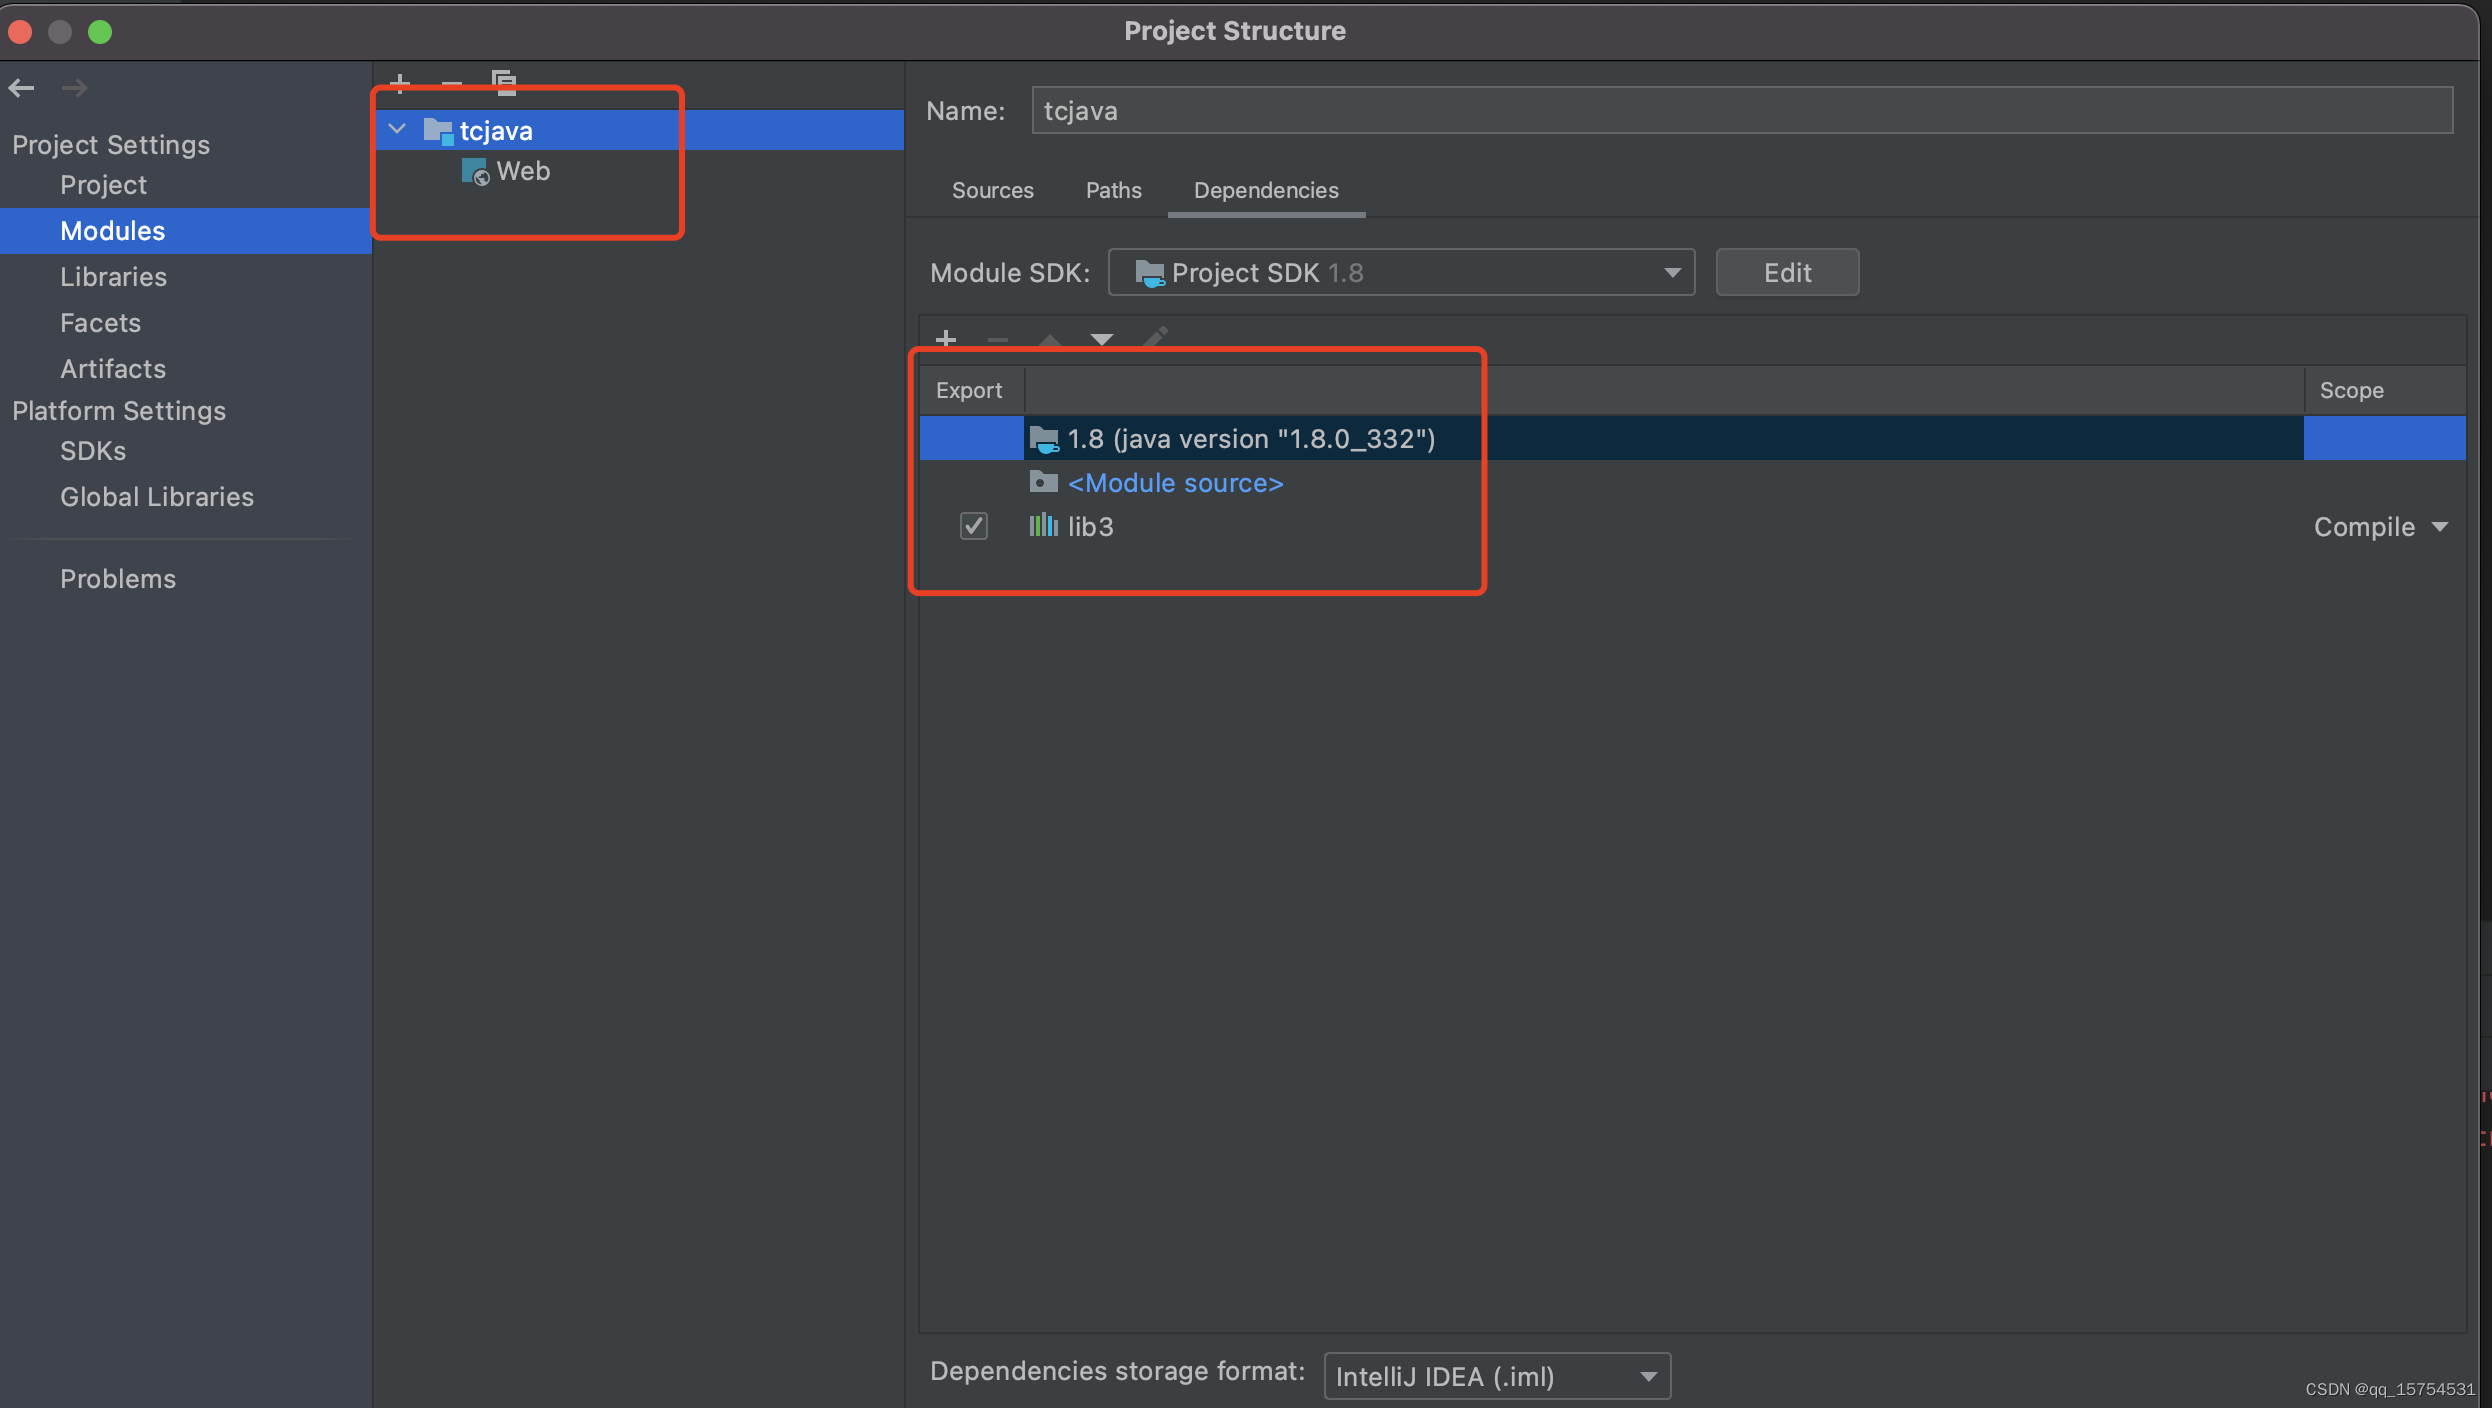The height and width of the screenshot is (1408, 2492).
Task: Open the Artifacts settings section
Action: click(113, 369)
